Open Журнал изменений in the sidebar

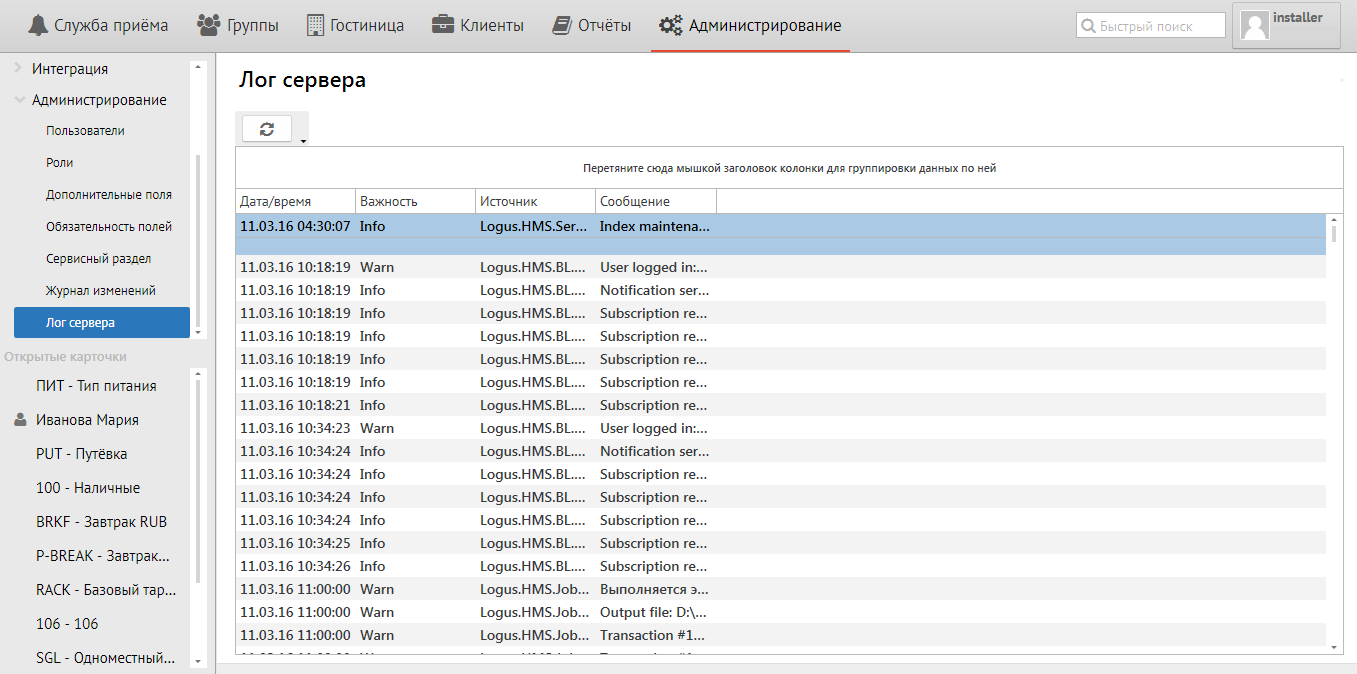point(100,291)
